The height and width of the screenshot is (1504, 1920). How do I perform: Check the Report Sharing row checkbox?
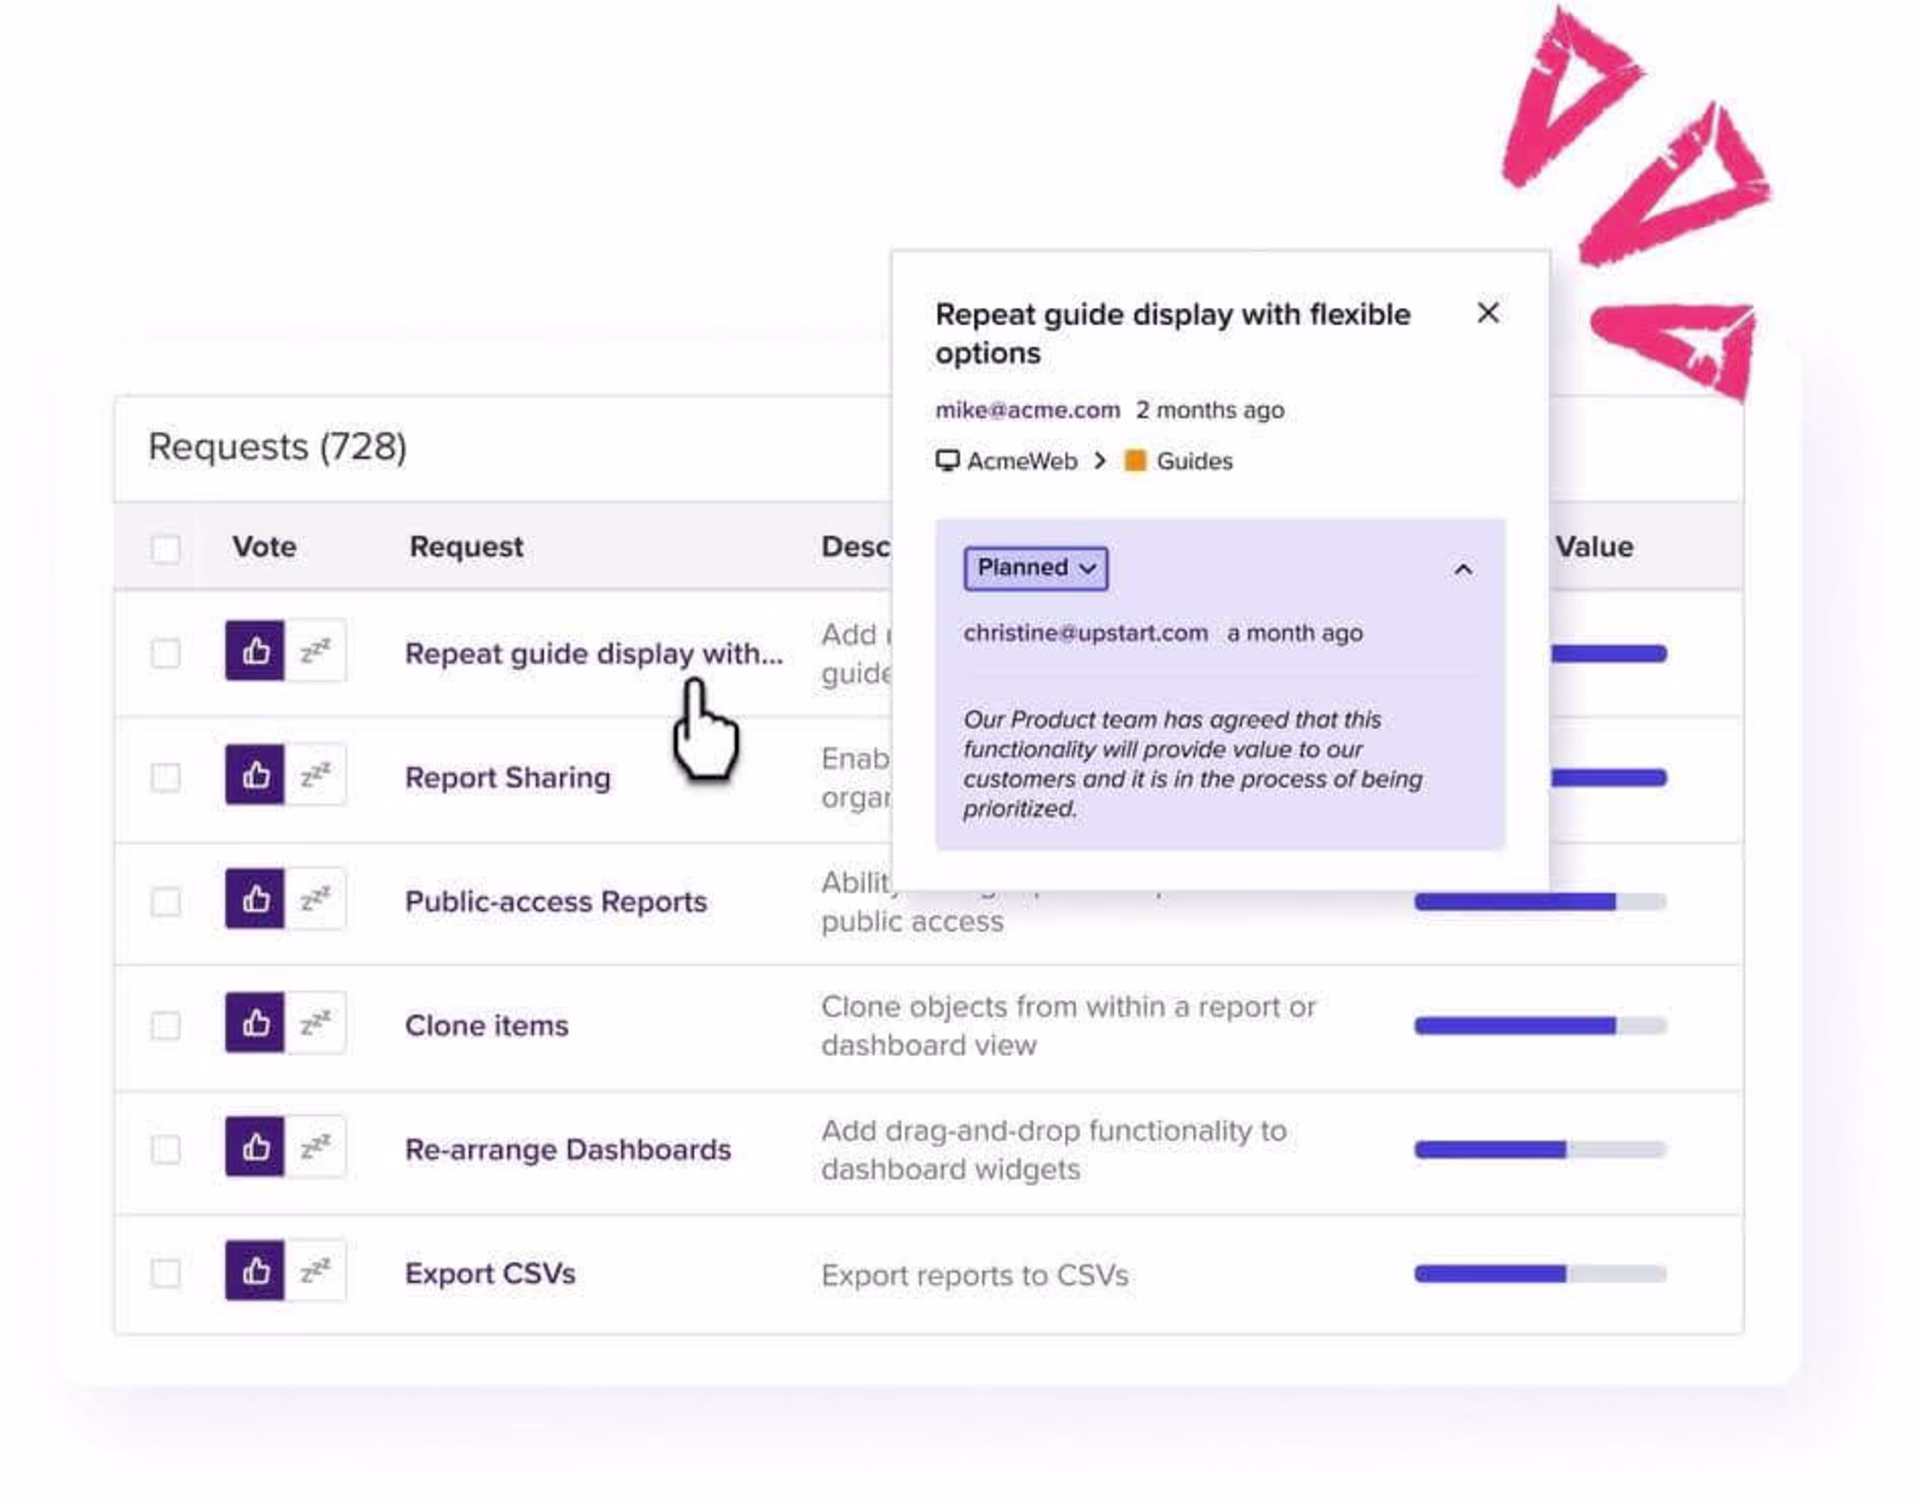[166, 777]
